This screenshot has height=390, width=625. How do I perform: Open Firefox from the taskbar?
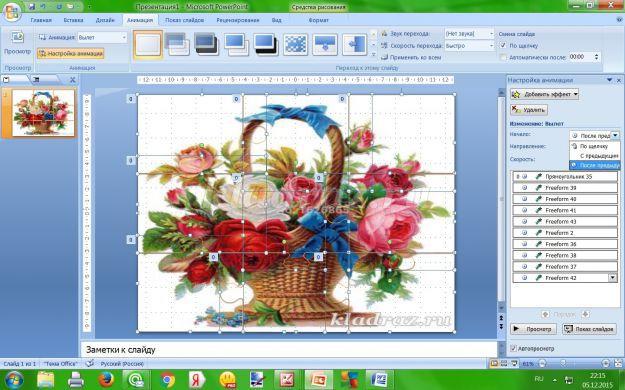click(x=106, y=379)
